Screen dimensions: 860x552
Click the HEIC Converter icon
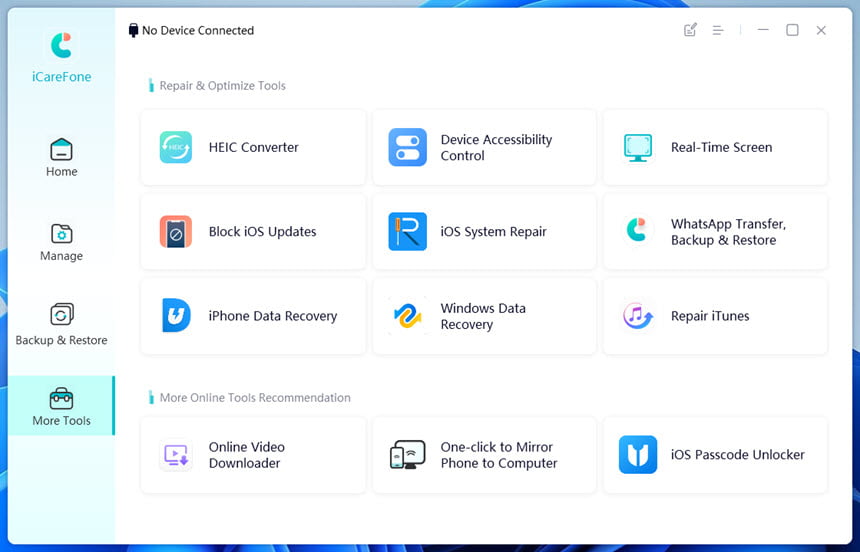tap(176, 147)
